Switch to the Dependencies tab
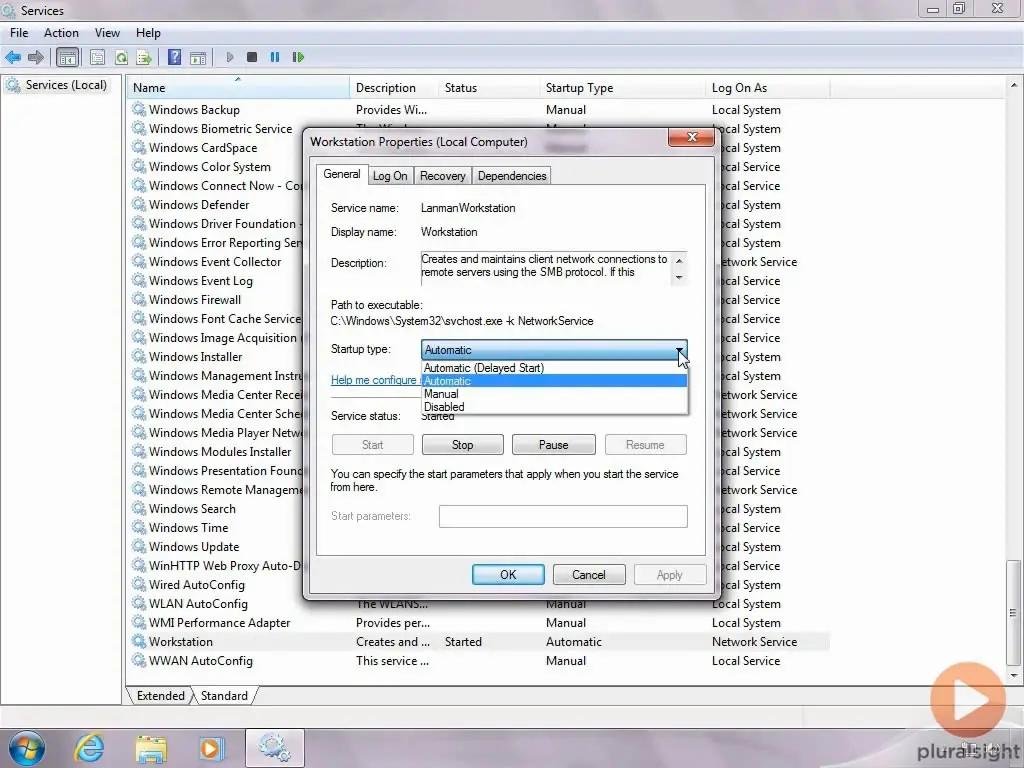 click(x=512, y=176)
